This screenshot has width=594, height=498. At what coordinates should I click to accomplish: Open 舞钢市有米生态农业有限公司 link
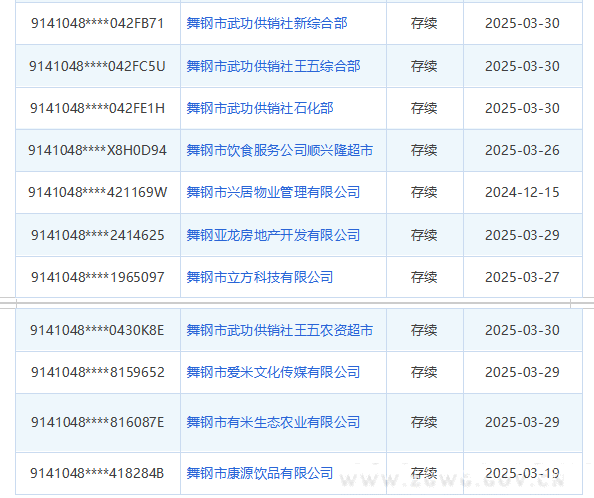[x=273, y=422]
